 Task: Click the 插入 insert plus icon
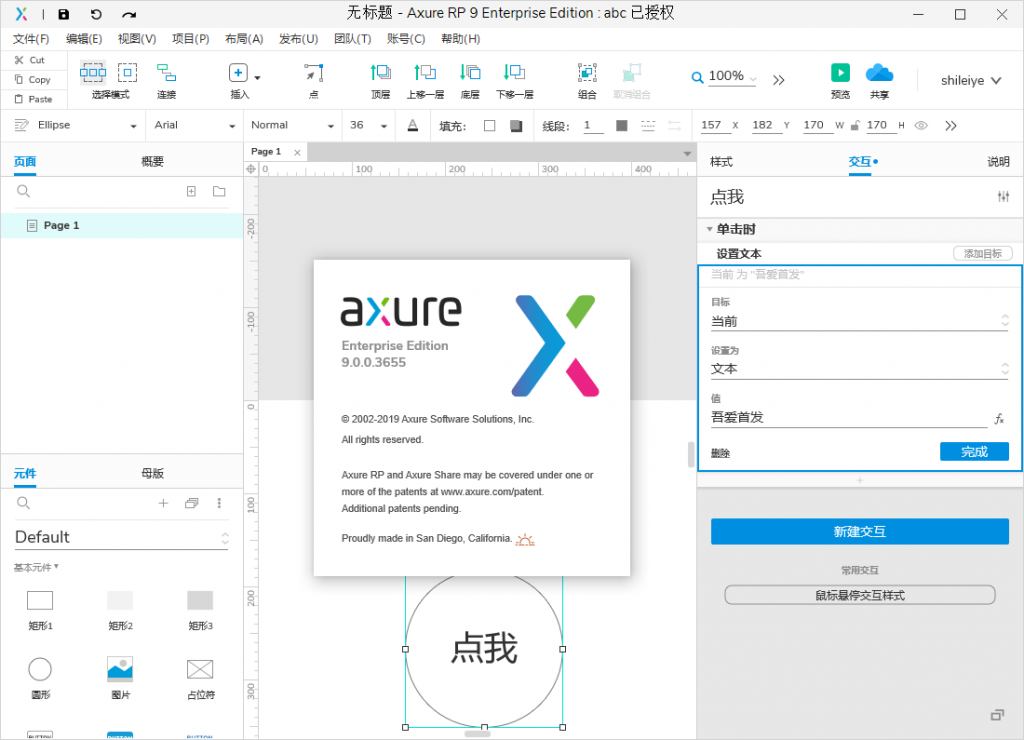point(238,72)
